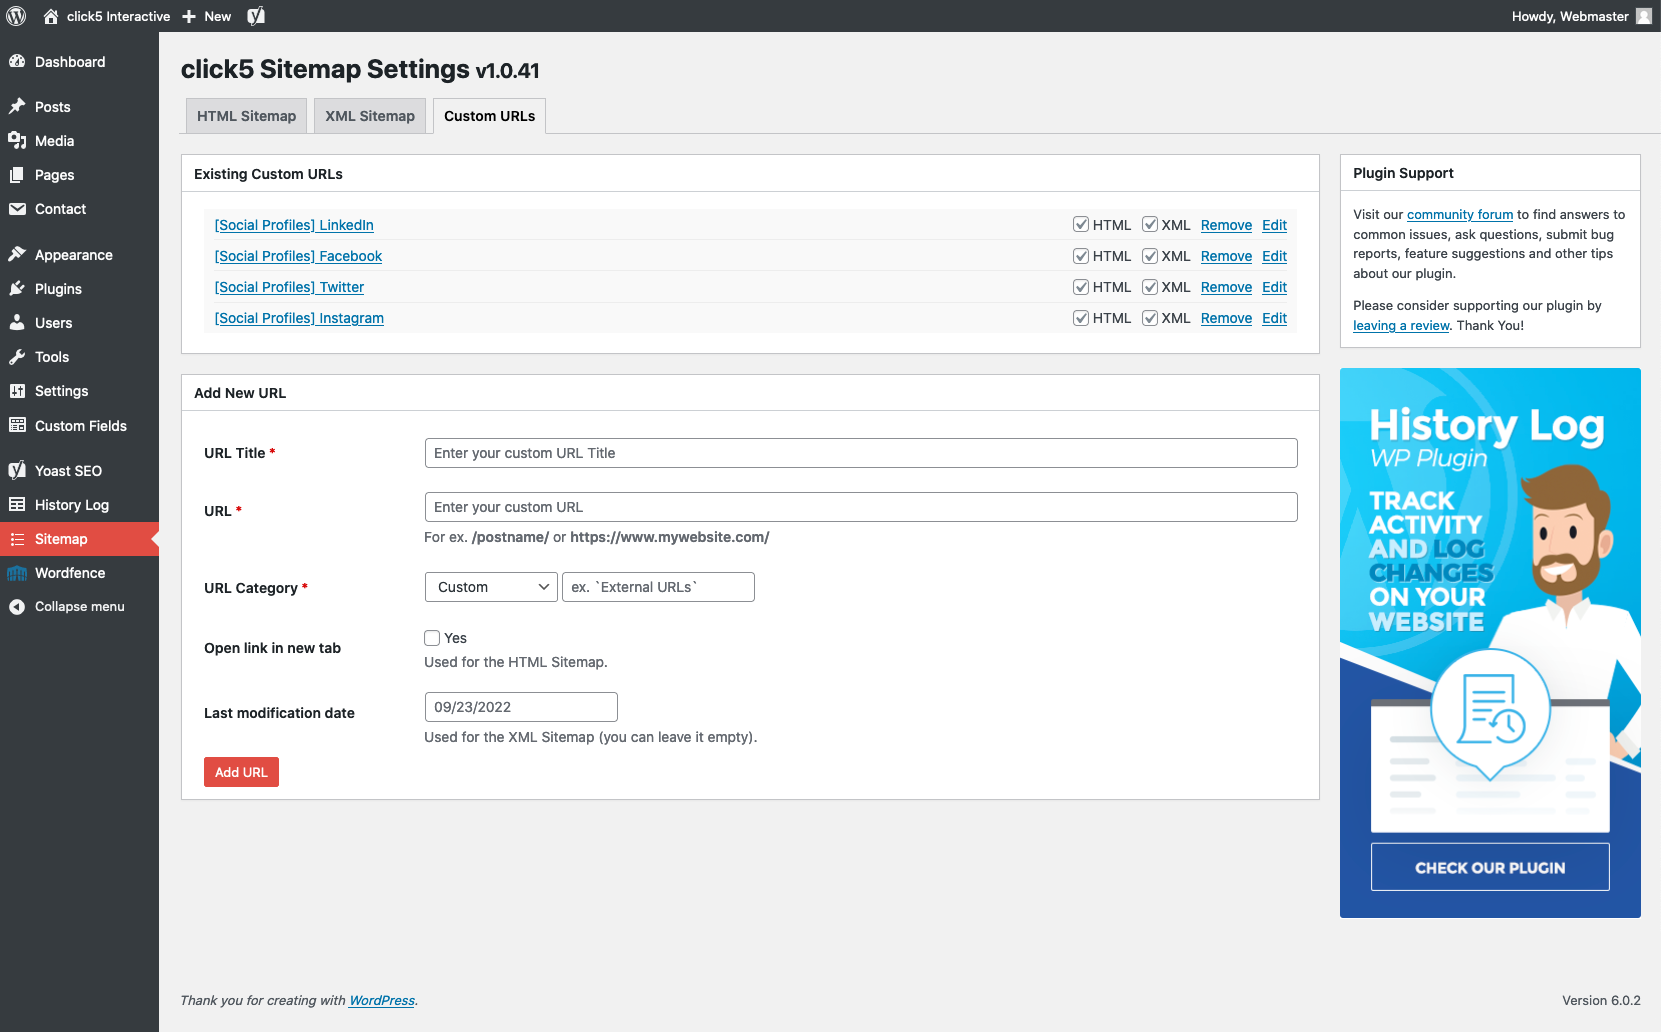
Task: Click the leaving a review link
Action: (1401, 325)
